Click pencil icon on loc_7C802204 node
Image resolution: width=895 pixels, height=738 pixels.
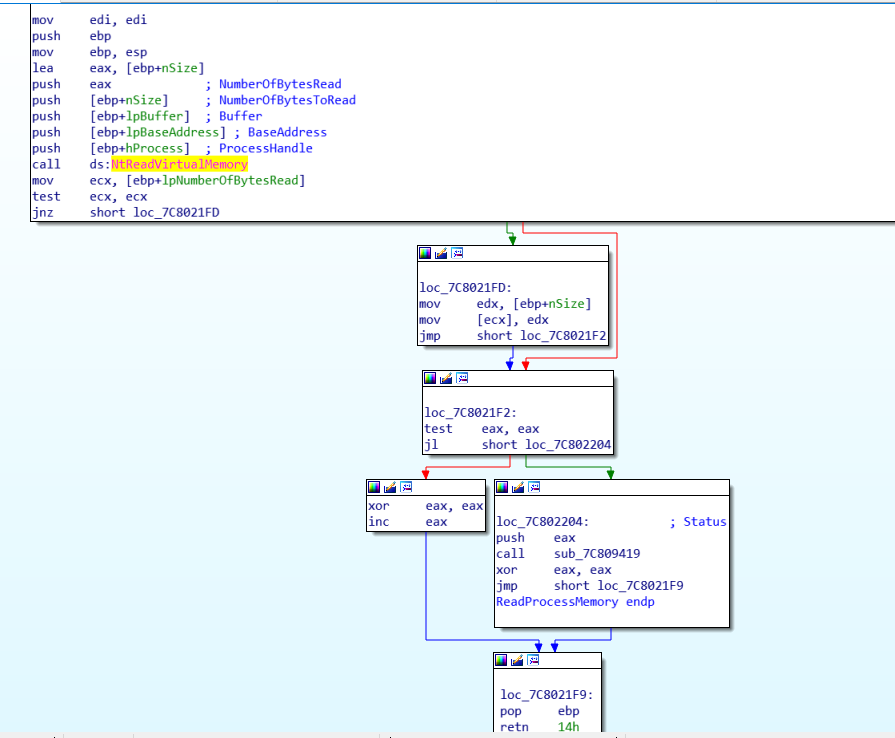(x=519, y=487)
